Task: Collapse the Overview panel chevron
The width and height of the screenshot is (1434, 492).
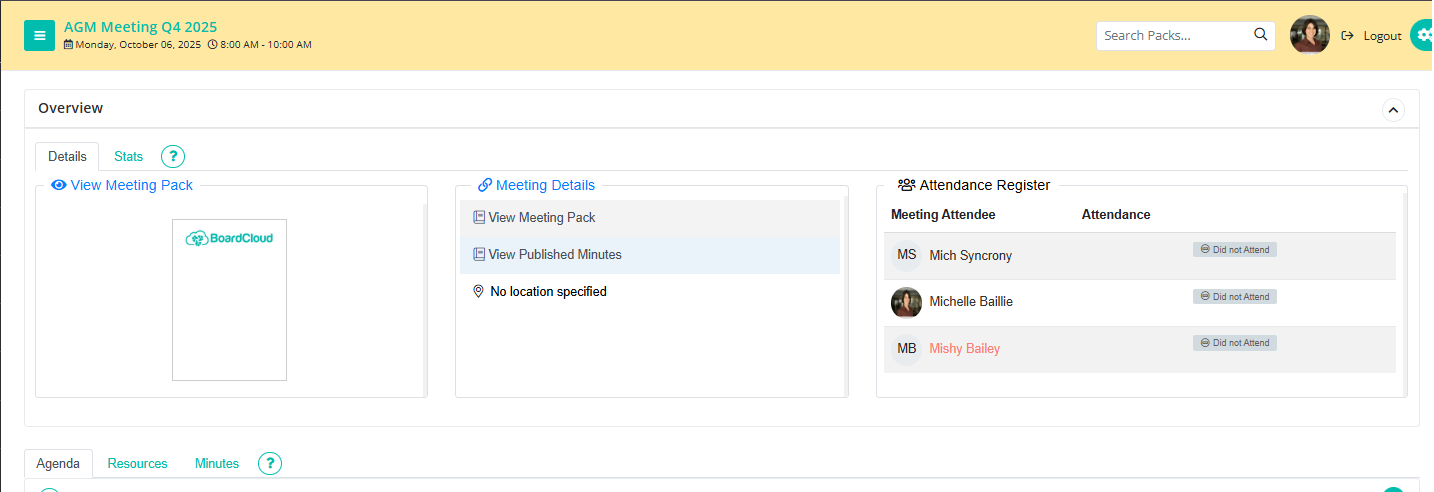Action: pyautogui.click(x=1393, y=110)
